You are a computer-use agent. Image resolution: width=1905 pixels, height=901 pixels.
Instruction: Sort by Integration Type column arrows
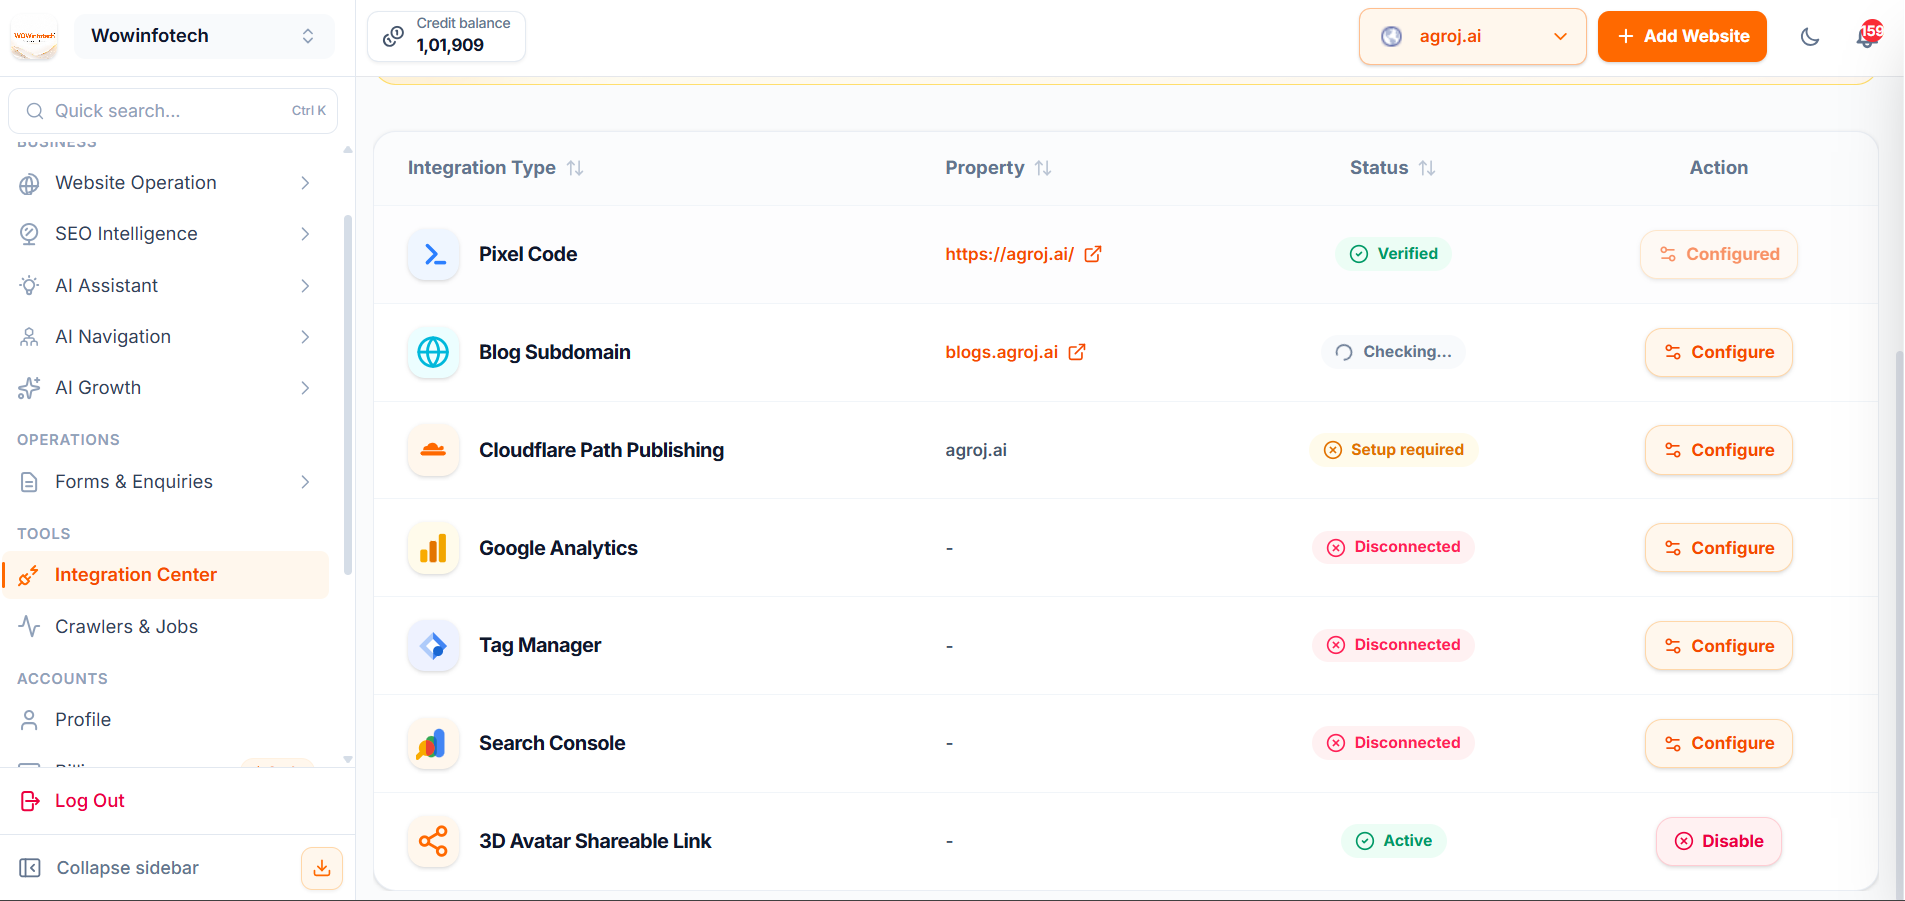coord(575,168)
